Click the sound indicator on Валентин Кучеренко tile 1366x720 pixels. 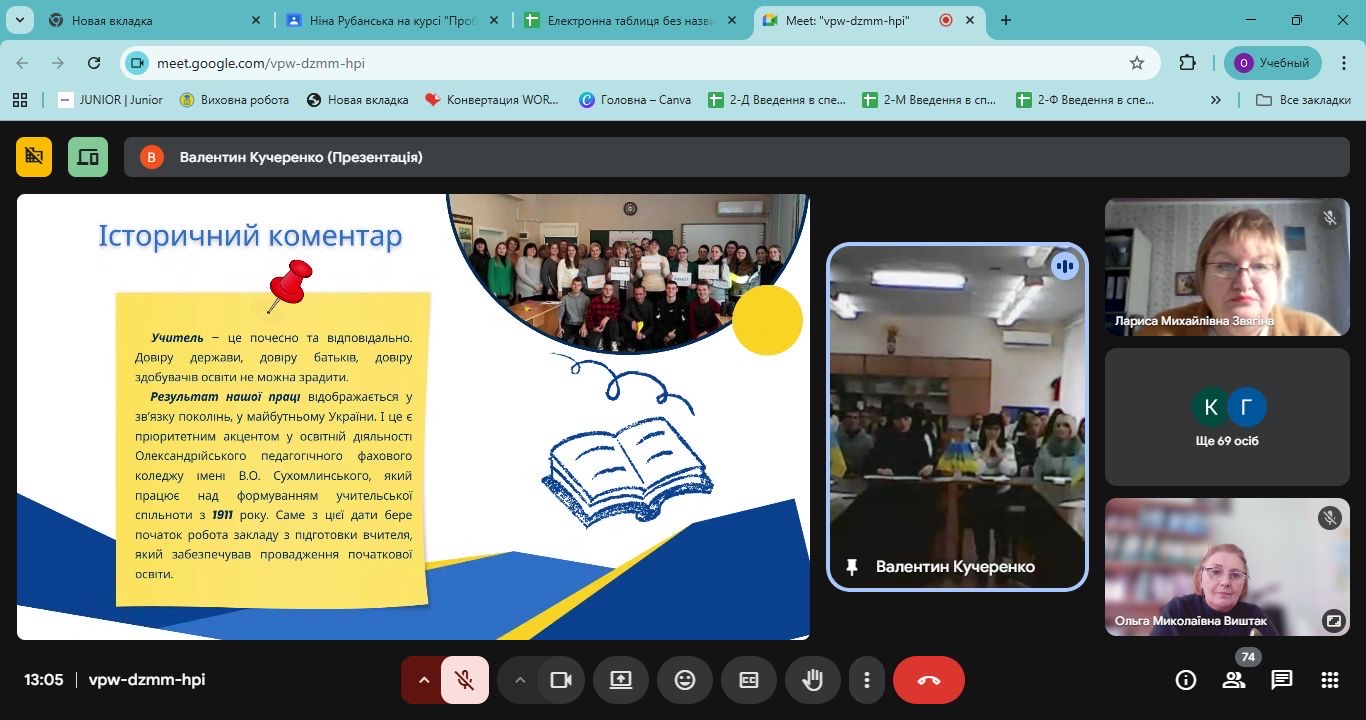coord(1064,266)
